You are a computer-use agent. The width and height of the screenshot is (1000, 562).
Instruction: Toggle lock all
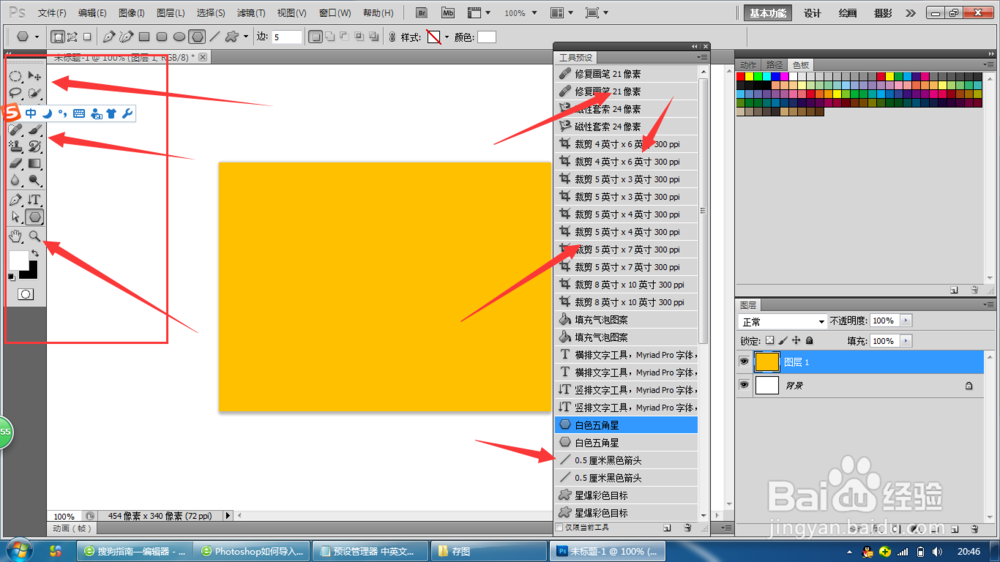coord(809,341)
